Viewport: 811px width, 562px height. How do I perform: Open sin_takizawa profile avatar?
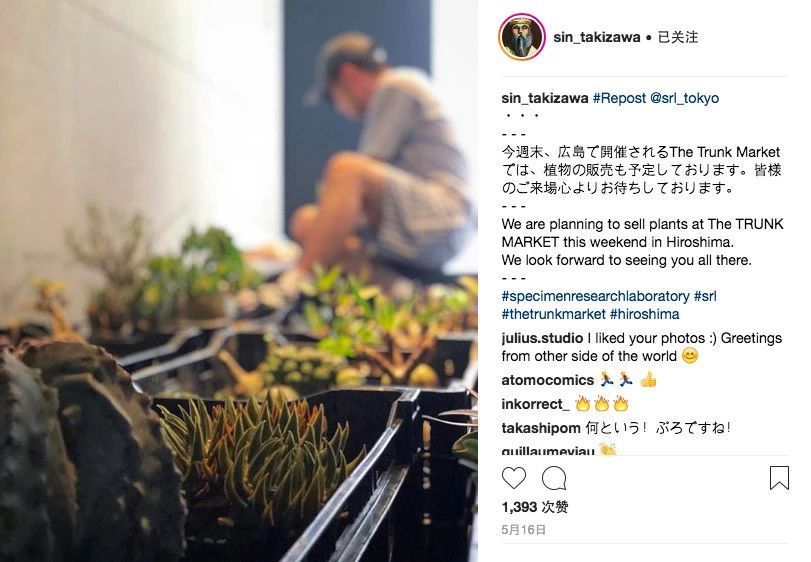pyautogui.click(x=521, y=37)
